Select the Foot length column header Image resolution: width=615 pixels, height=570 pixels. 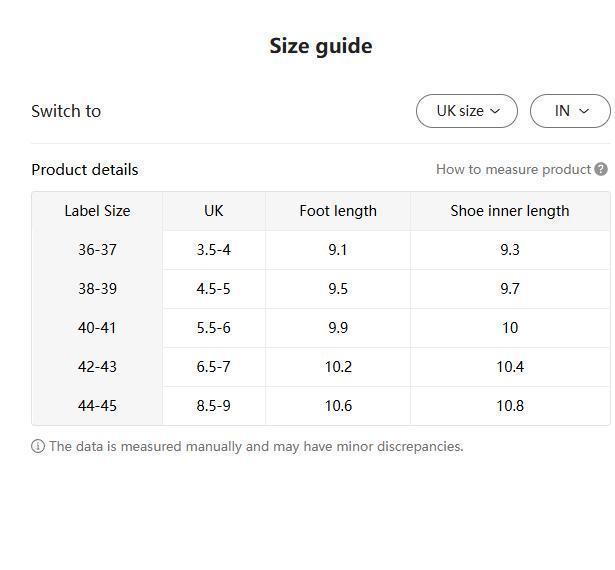pos(338,211)
